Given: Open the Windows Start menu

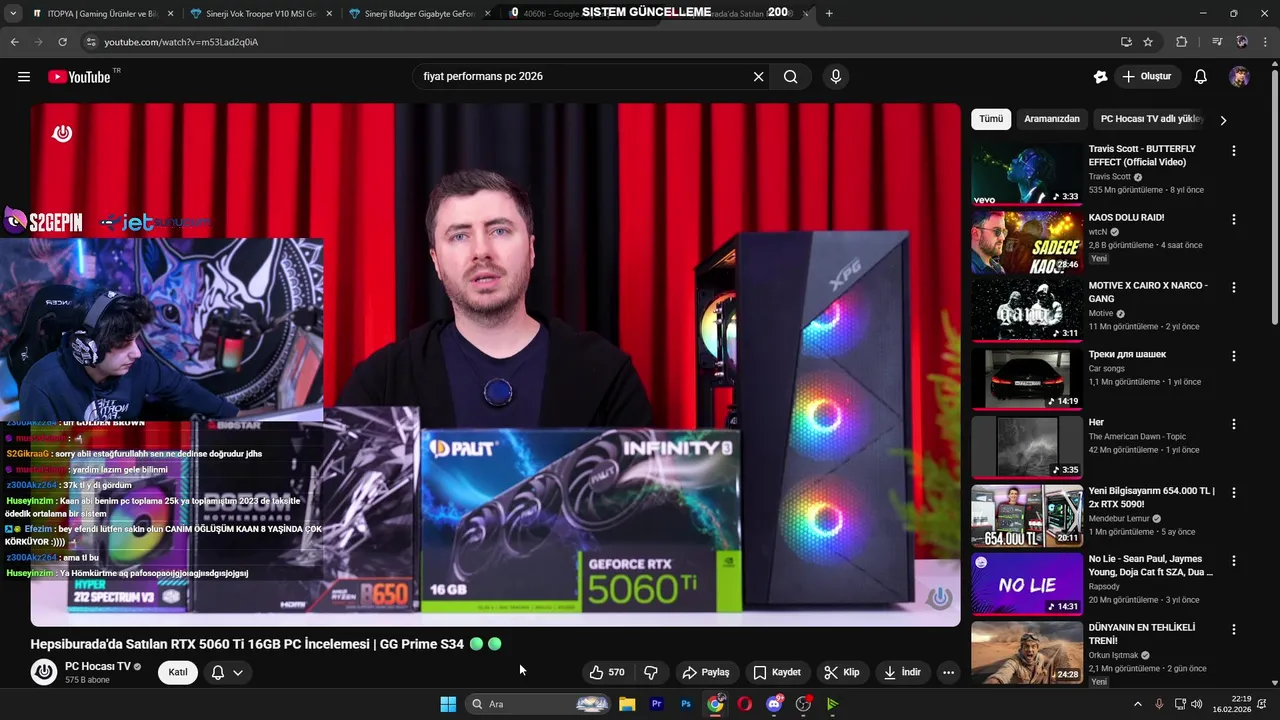Looking at the screenshot, I should [448, 704].
